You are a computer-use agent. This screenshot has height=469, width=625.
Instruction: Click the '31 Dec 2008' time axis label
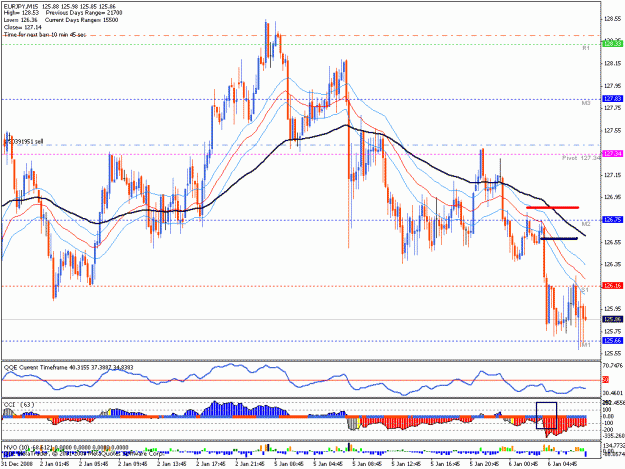pos(15,464)
